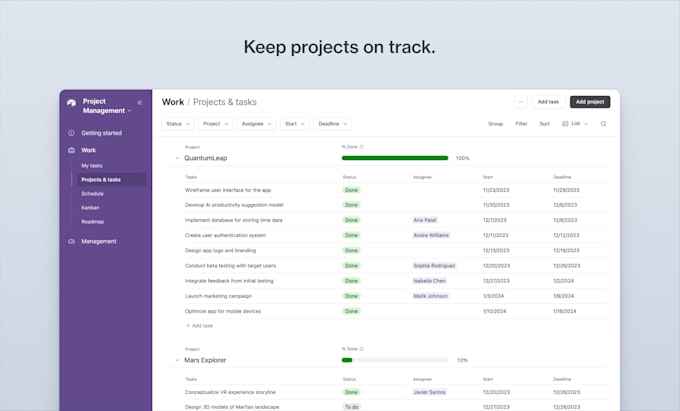Click the Mars Explorer project name

pos(205,360)
